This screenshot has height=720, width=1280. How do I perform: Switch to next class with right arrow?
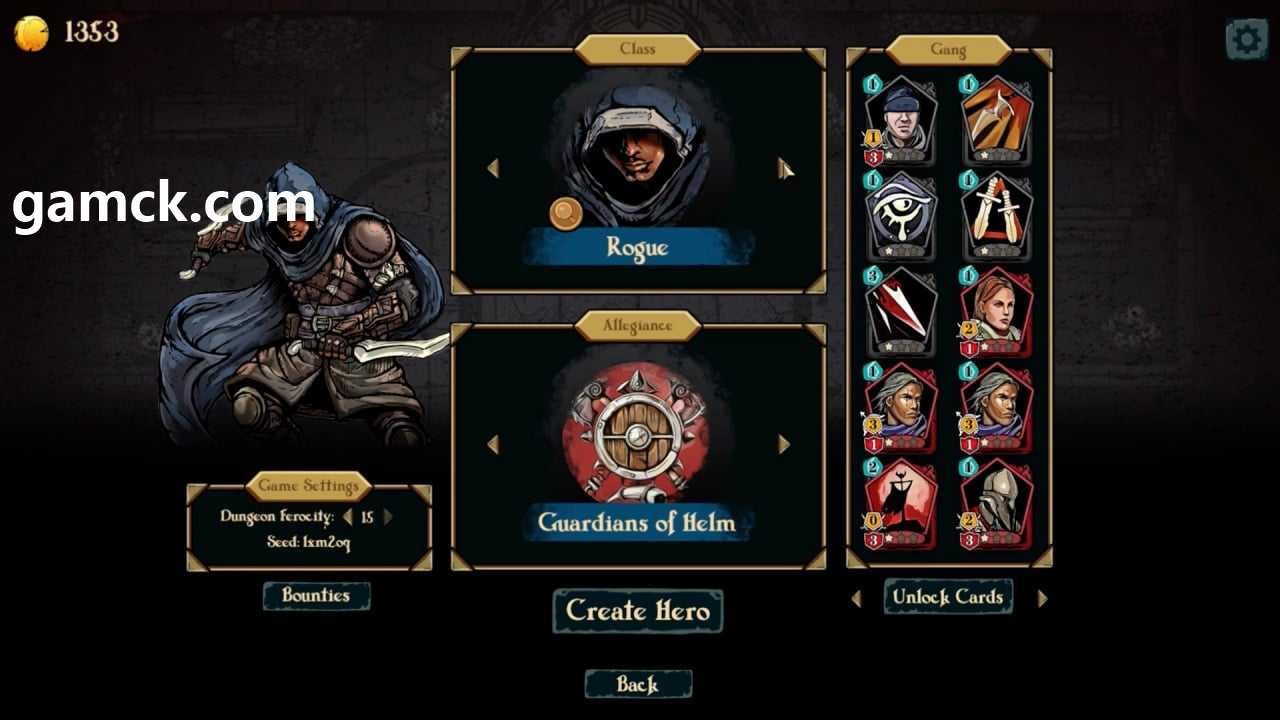click(784, 168)
